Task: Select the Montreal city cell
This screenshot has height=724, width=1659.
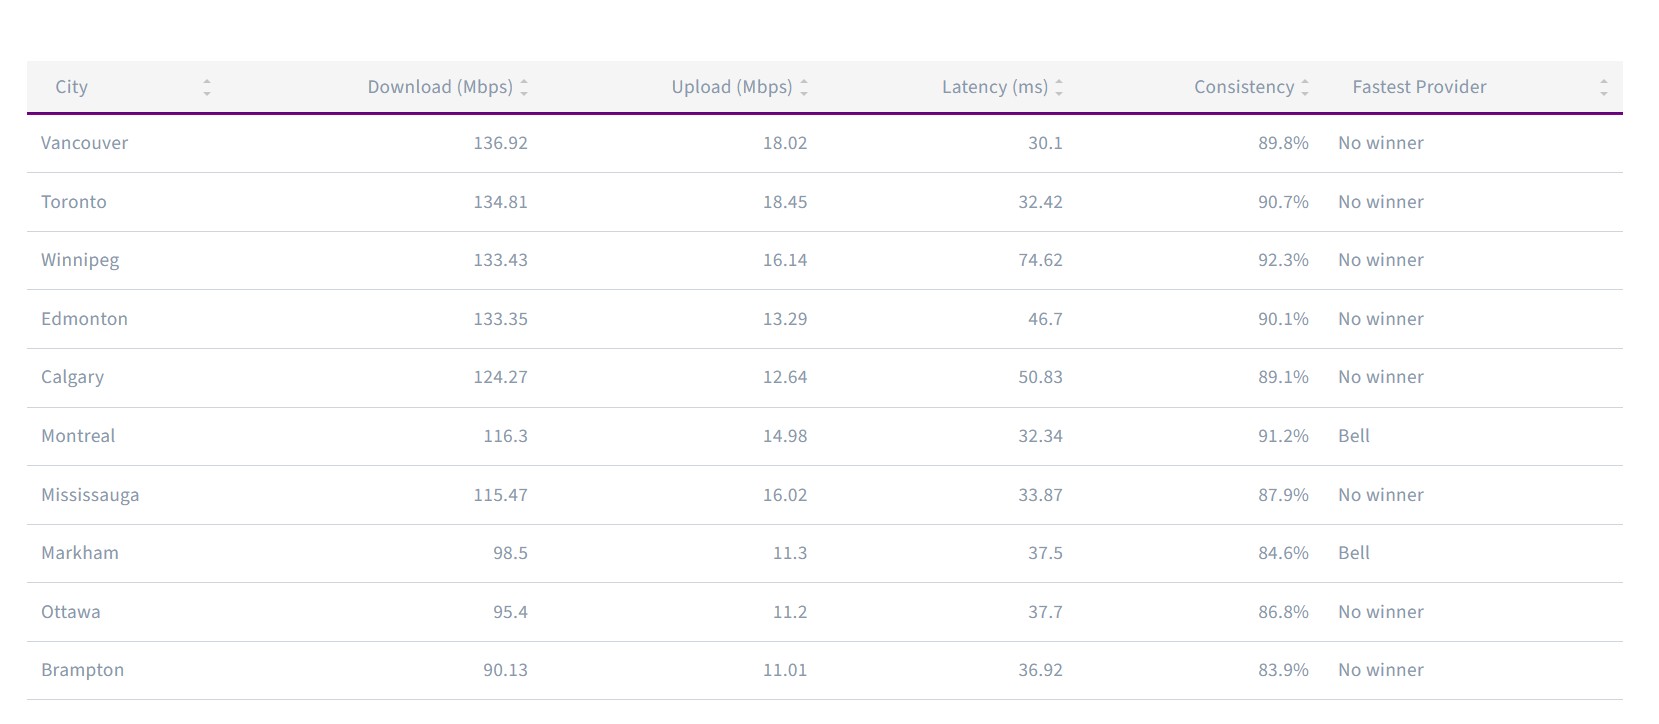Action: [78, 436]
